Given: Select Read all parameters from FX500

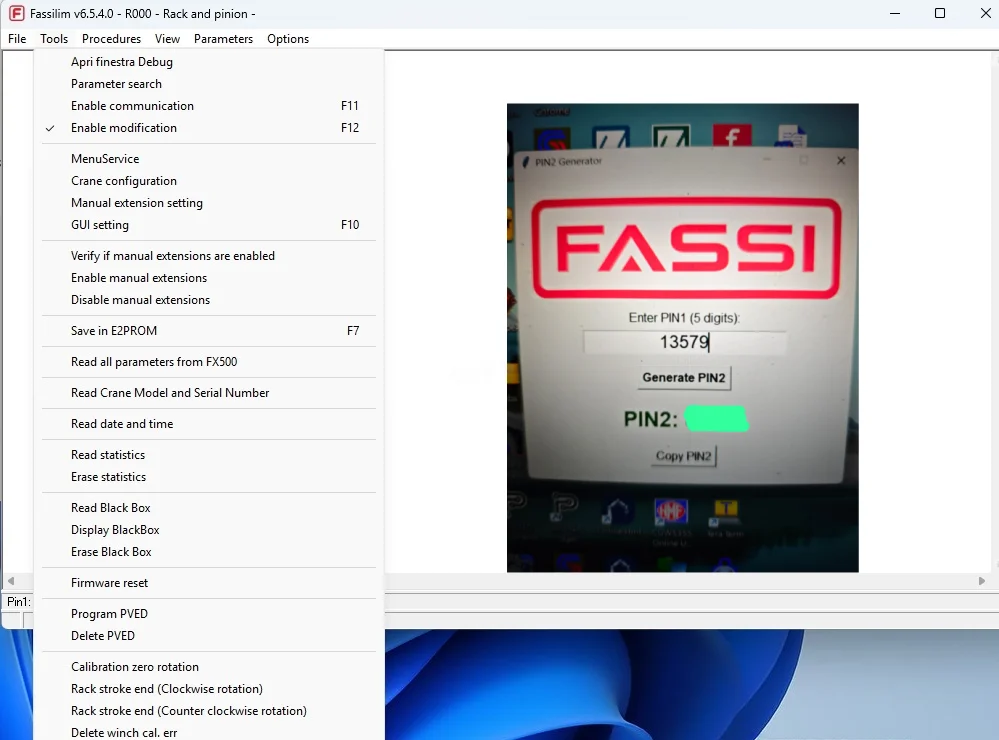Looking at the screenshot, I should (154, 362).
